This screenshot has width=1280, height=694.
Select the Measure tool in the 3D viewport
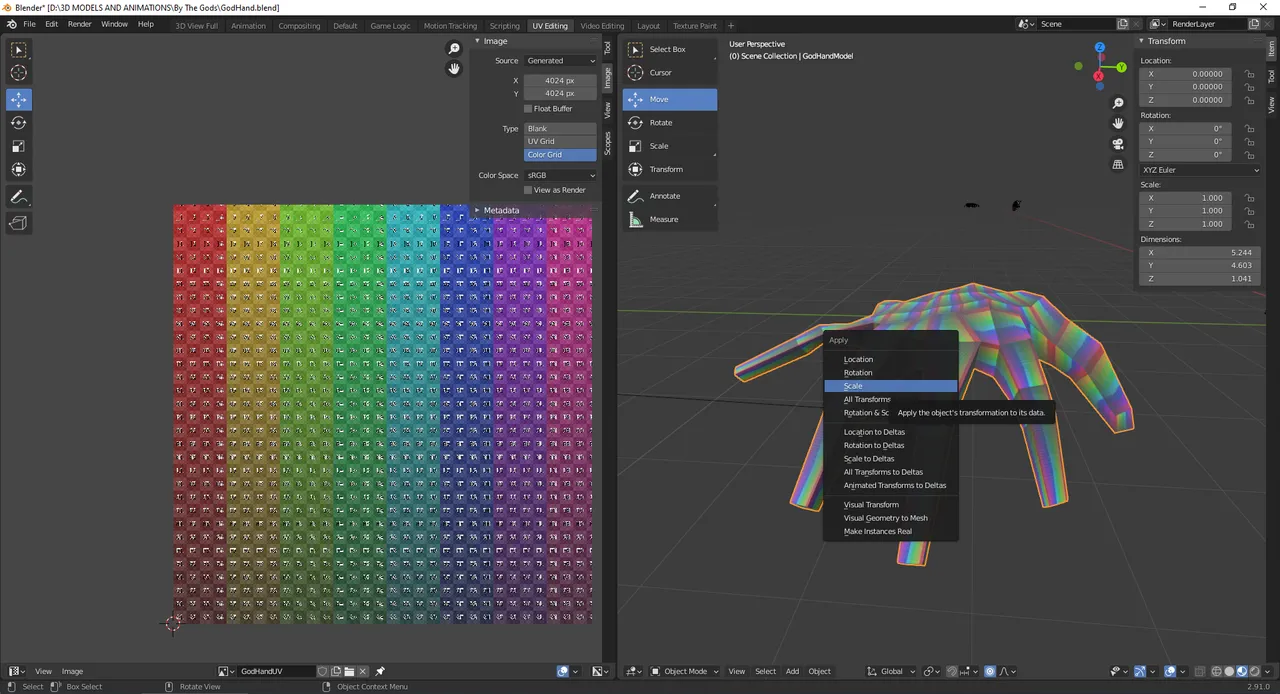pos(670,219)
